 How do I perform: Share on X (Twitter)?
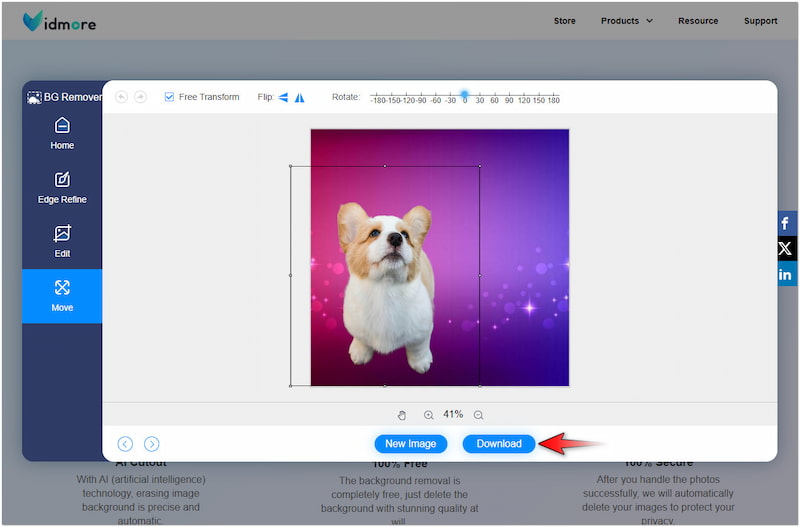[786, 249]
